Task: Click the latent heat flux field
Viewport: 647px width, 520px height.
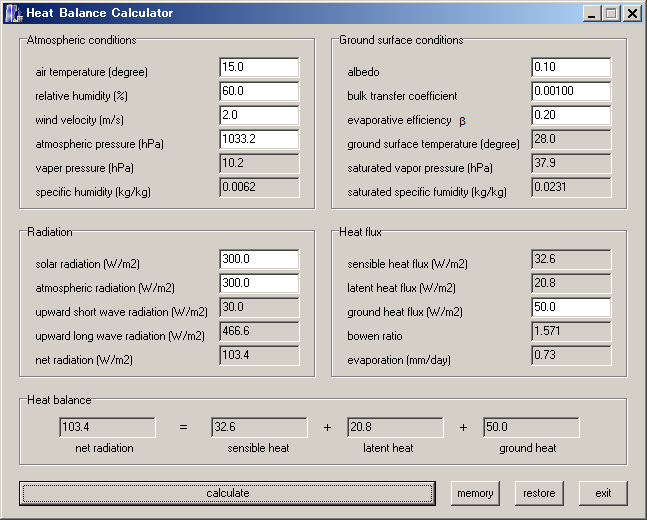Action: [x=571, y=283]
